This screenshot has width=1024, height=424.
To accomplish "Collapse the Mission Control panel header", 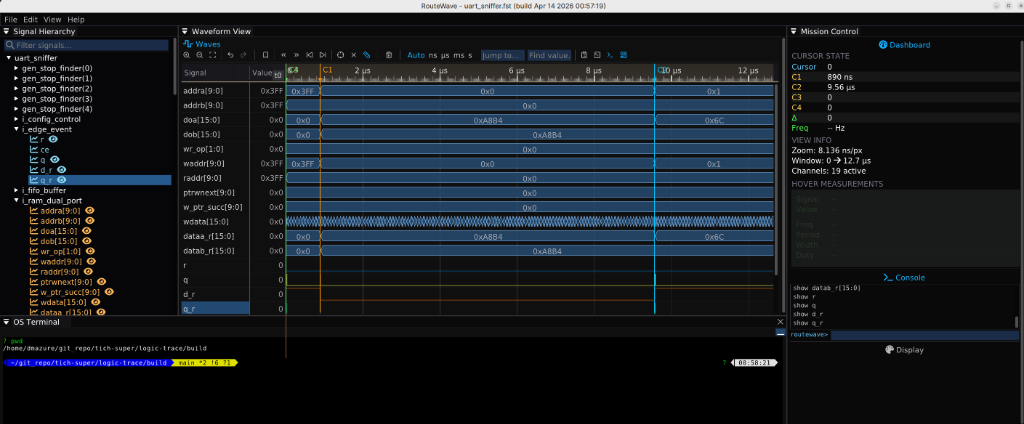I will (793, 31).
